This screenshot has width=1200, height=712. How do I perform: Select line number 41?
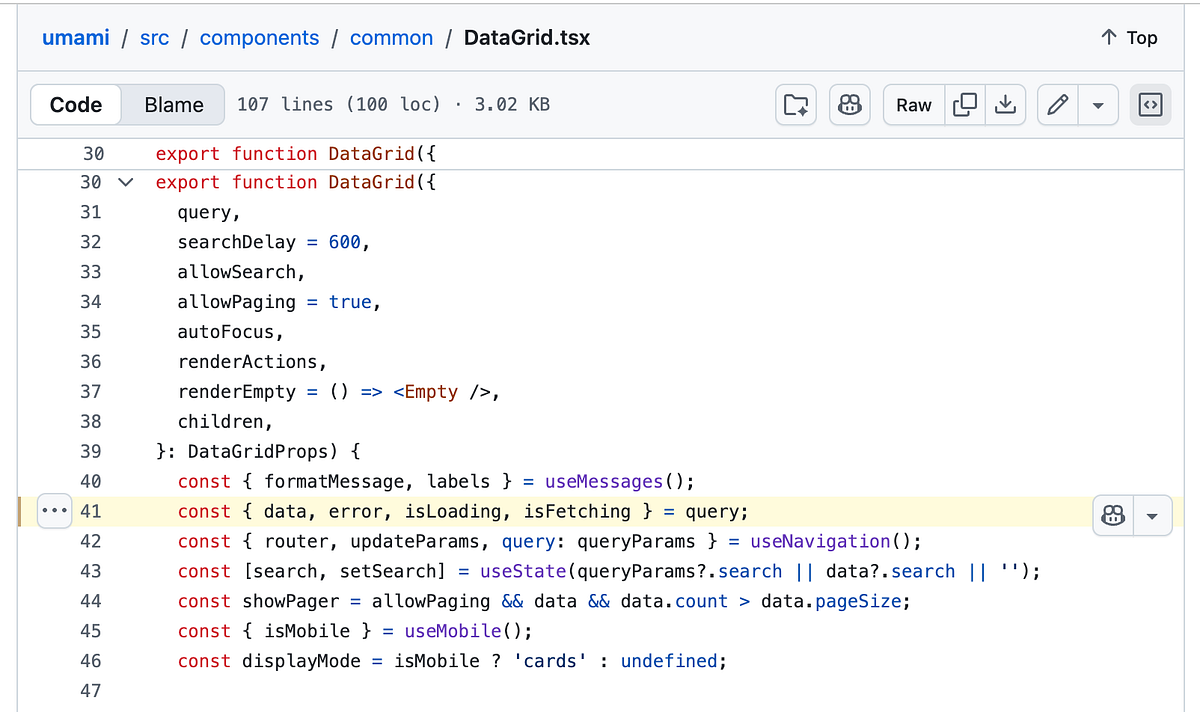pyautogui.click(x=90, y=512)
